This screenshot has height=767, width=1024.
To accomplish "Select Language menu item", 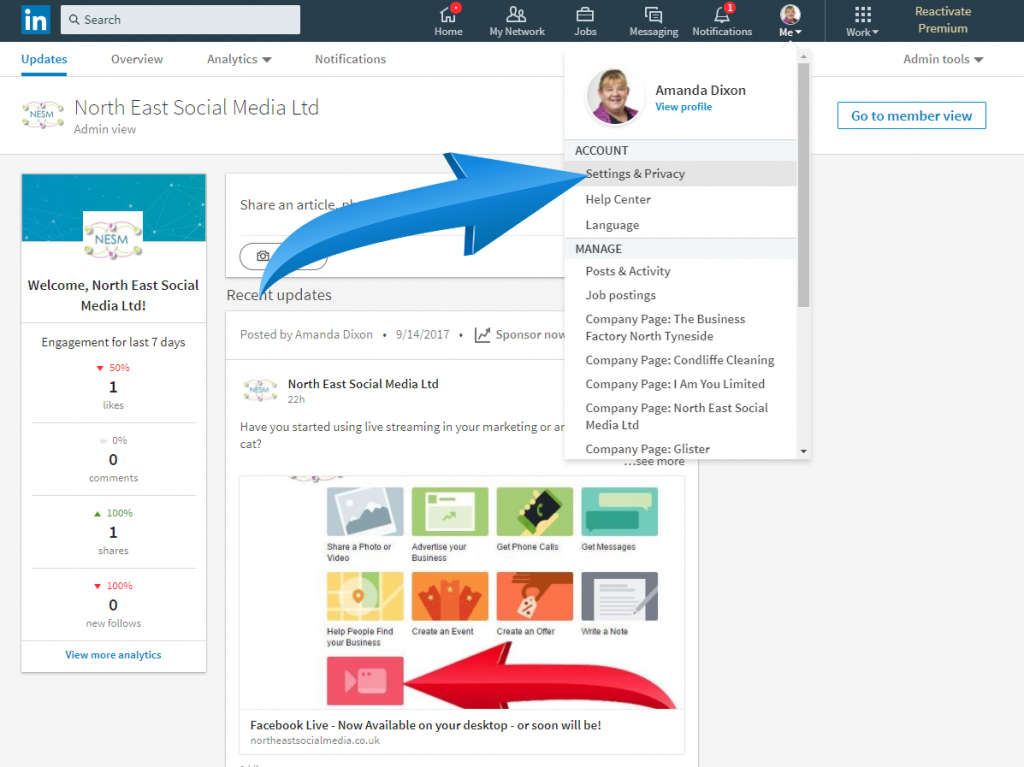I will click(x=680, y=225).
